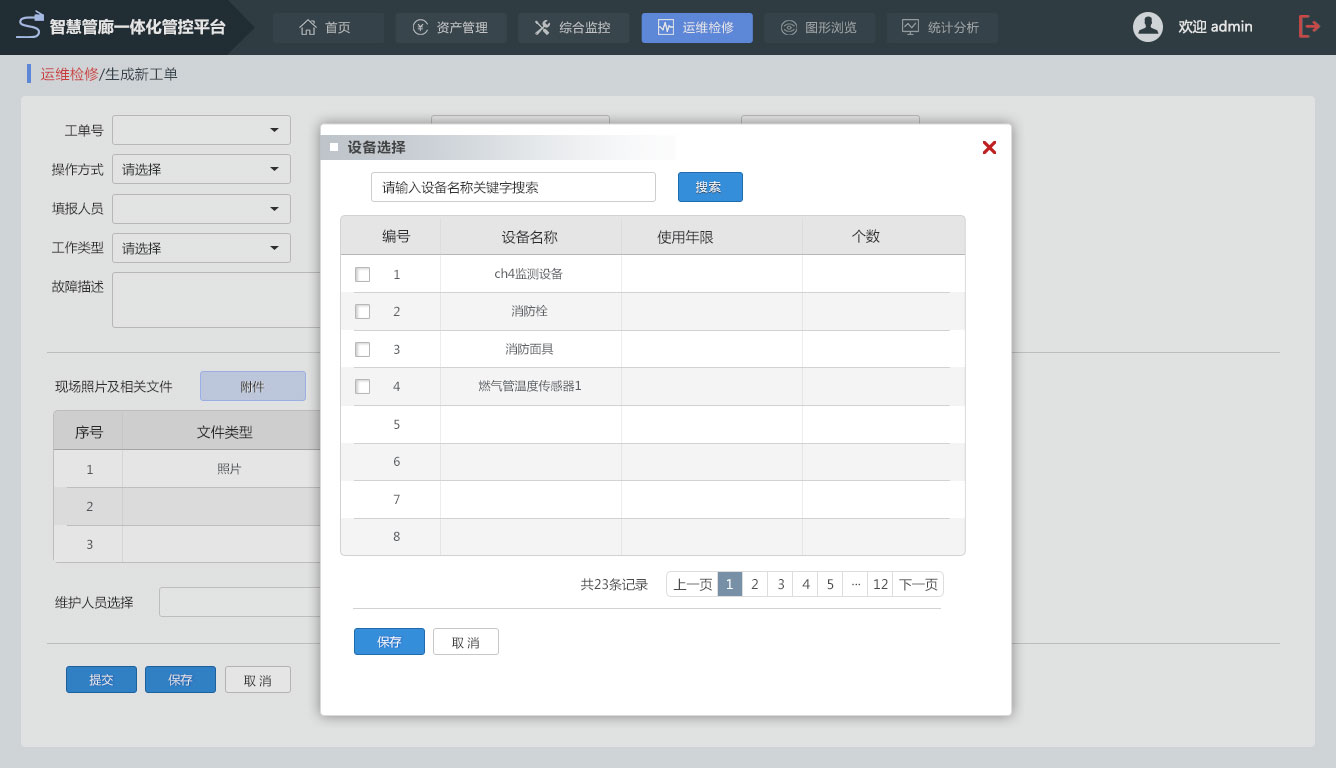Open the 首页 home tab
1336x768 pixels.
click(328, 28)
